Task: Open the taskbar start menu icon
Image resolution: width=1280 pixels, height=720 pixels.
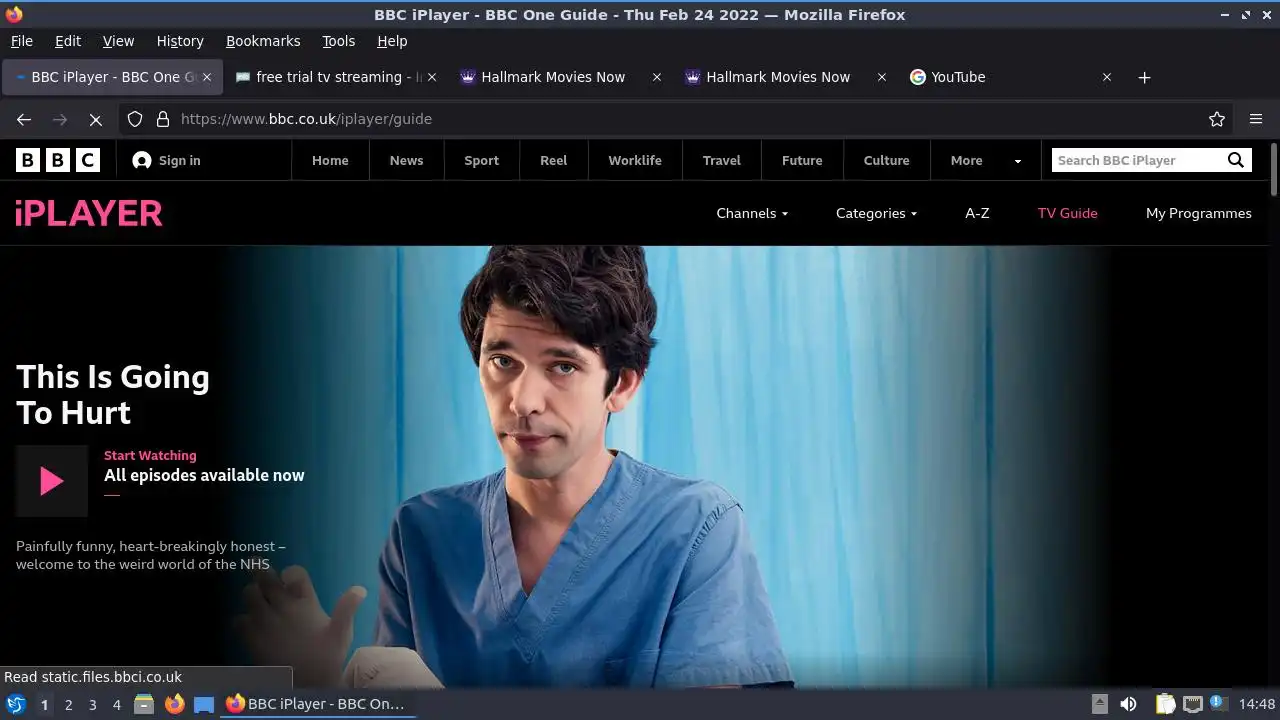Action: (x=15, y=704)
